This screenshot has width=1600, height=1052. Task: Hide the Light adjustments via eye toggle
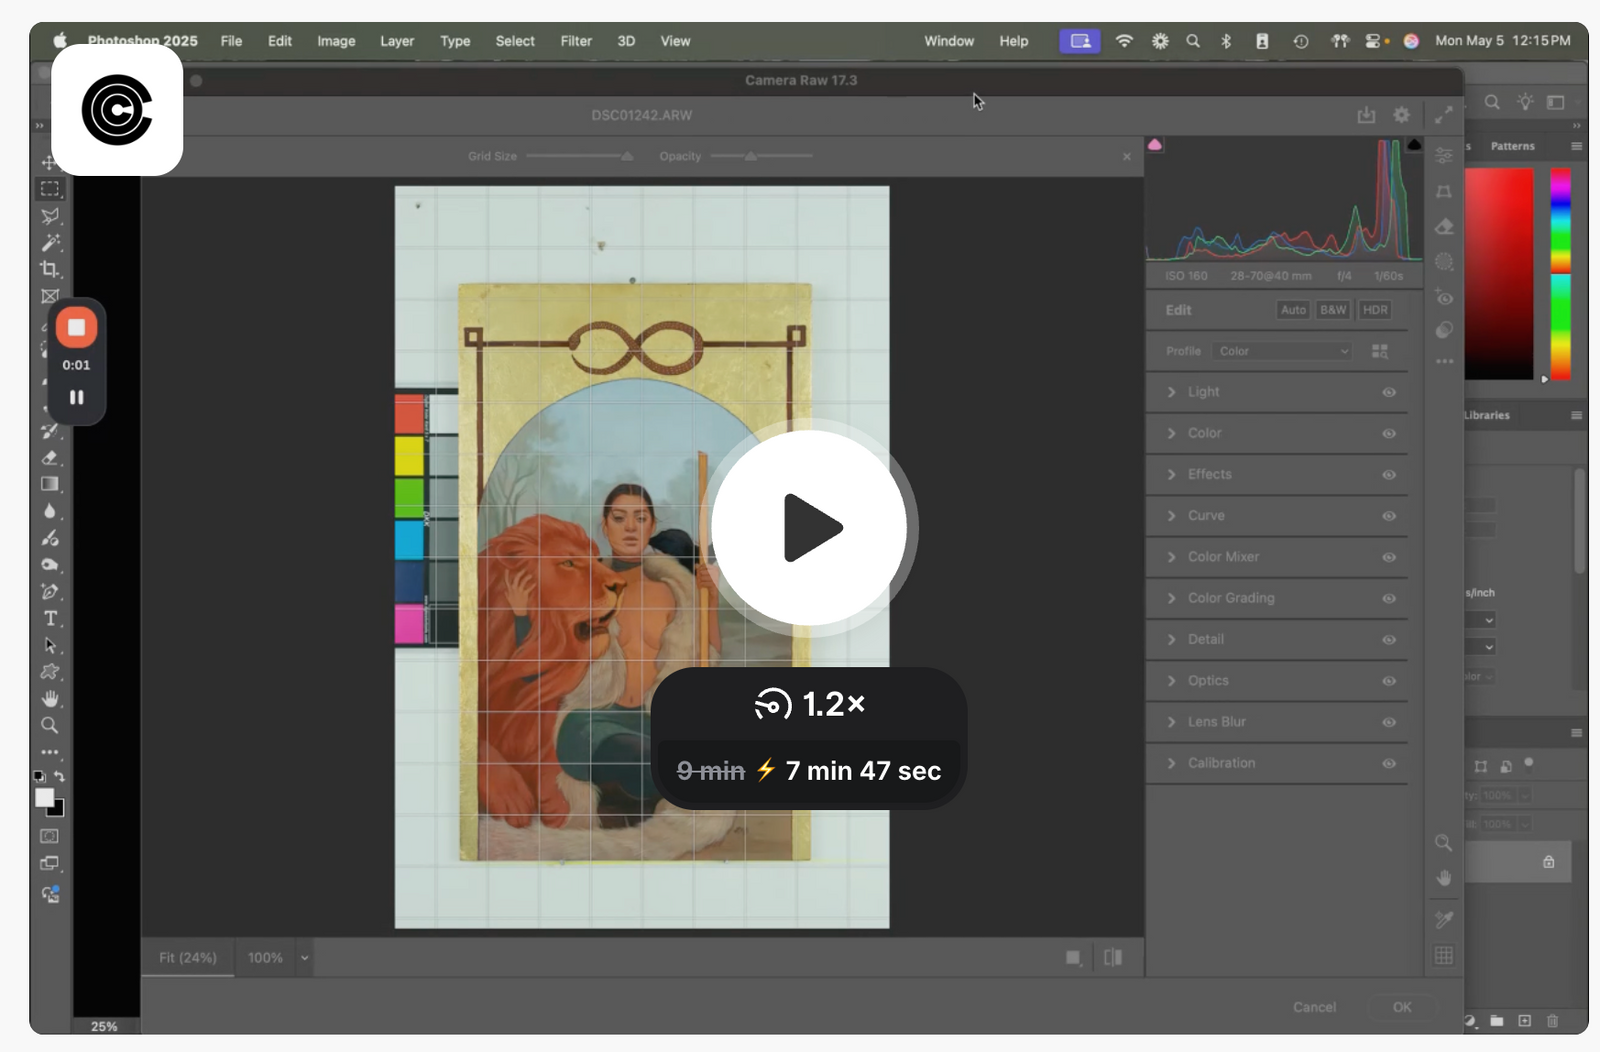pyautogui.click(x=1389, y=392)
